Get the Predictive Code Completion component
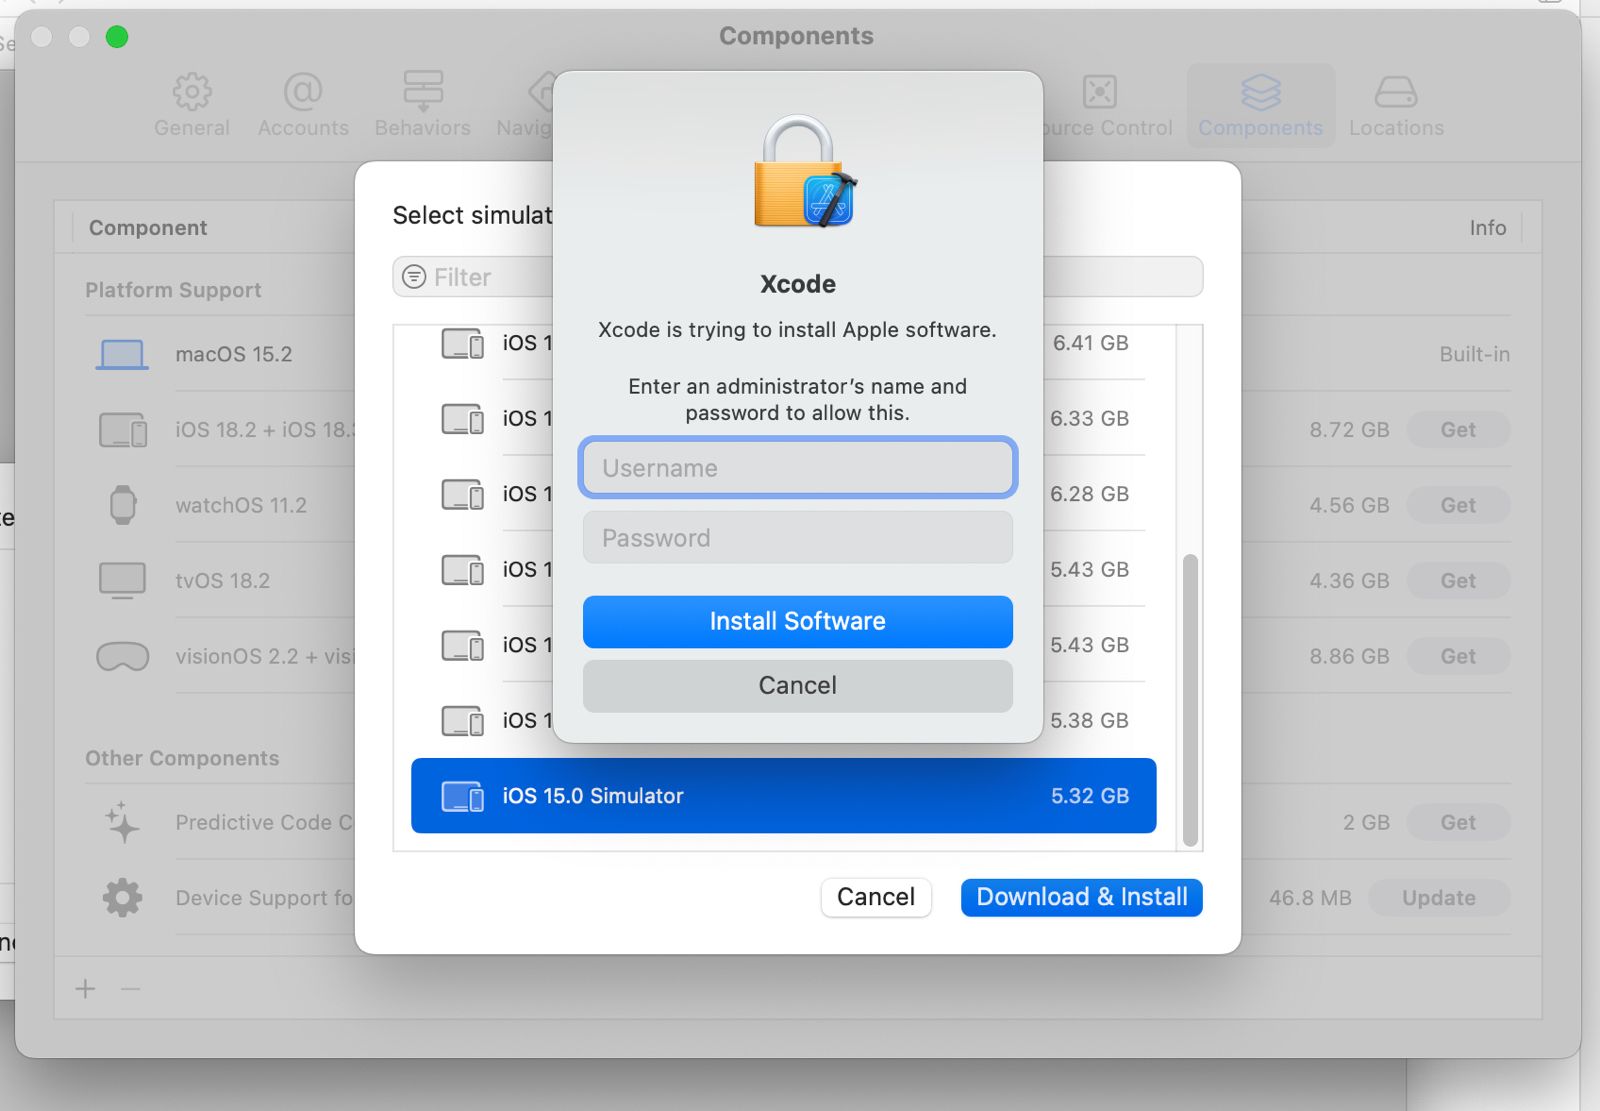The width and height of the screenshot is (1600, 1111). 1458,822
